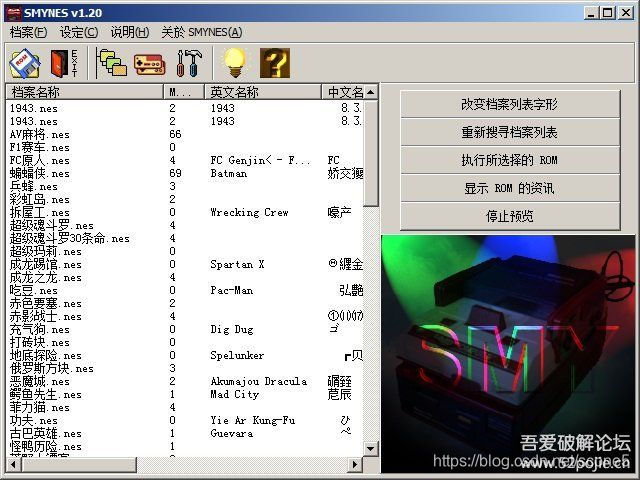Select 功夫.nes in the file list
This screenshot has width=640, height=480.
pyautogui.click(x=34, y=421)
